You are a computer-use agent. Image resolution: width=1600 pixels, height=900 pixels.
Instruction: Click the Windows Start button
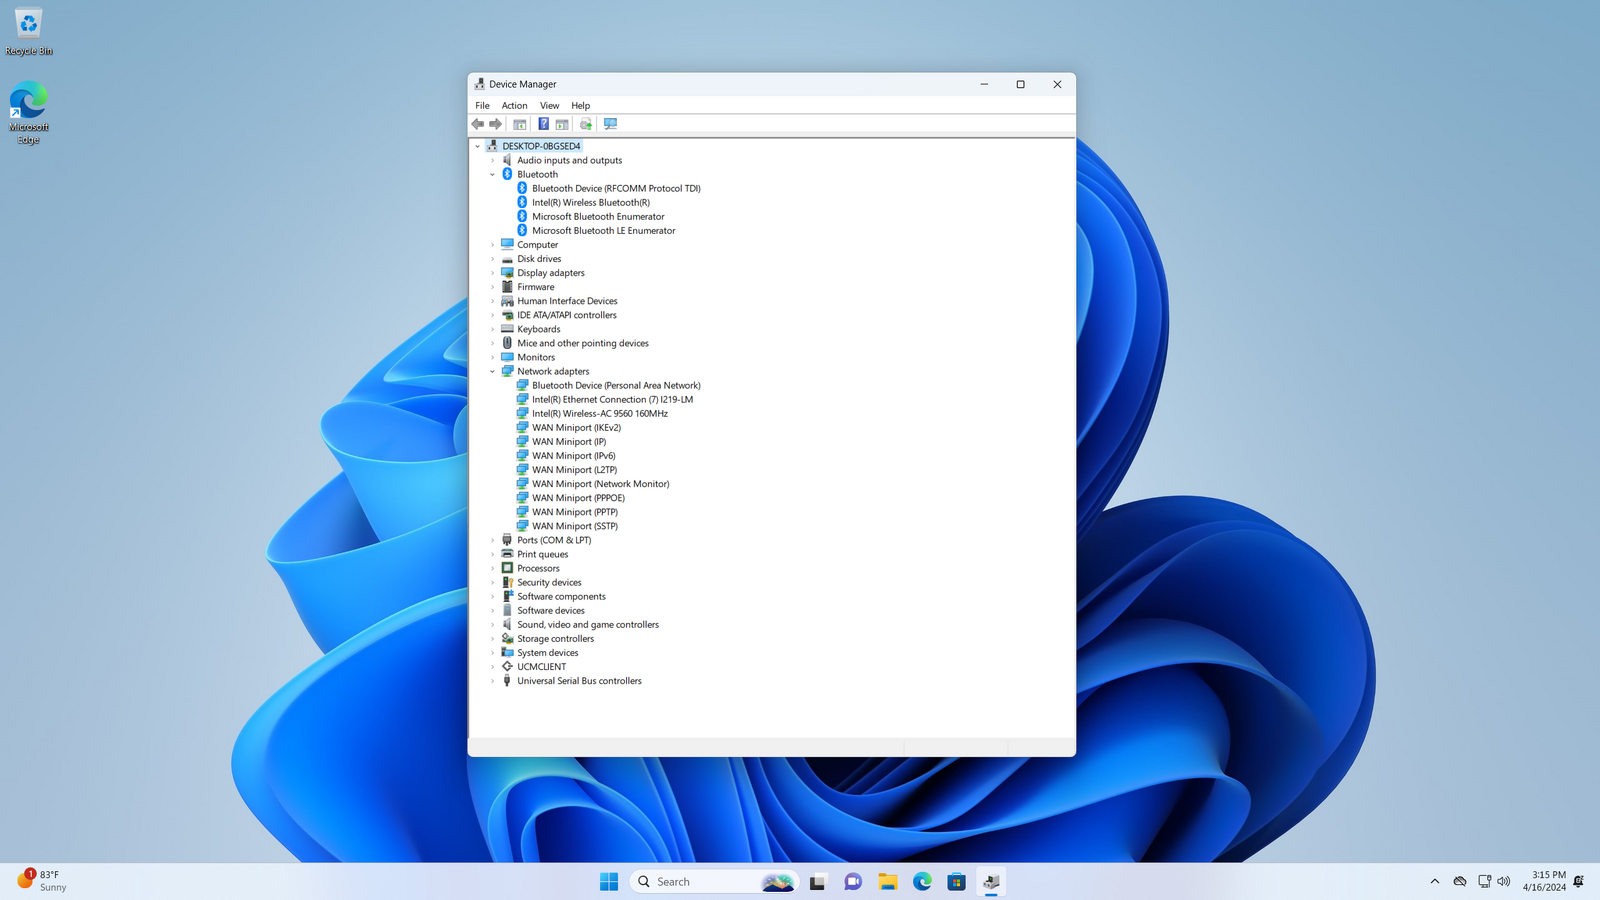pyautogui.click(x=609, y=881)
